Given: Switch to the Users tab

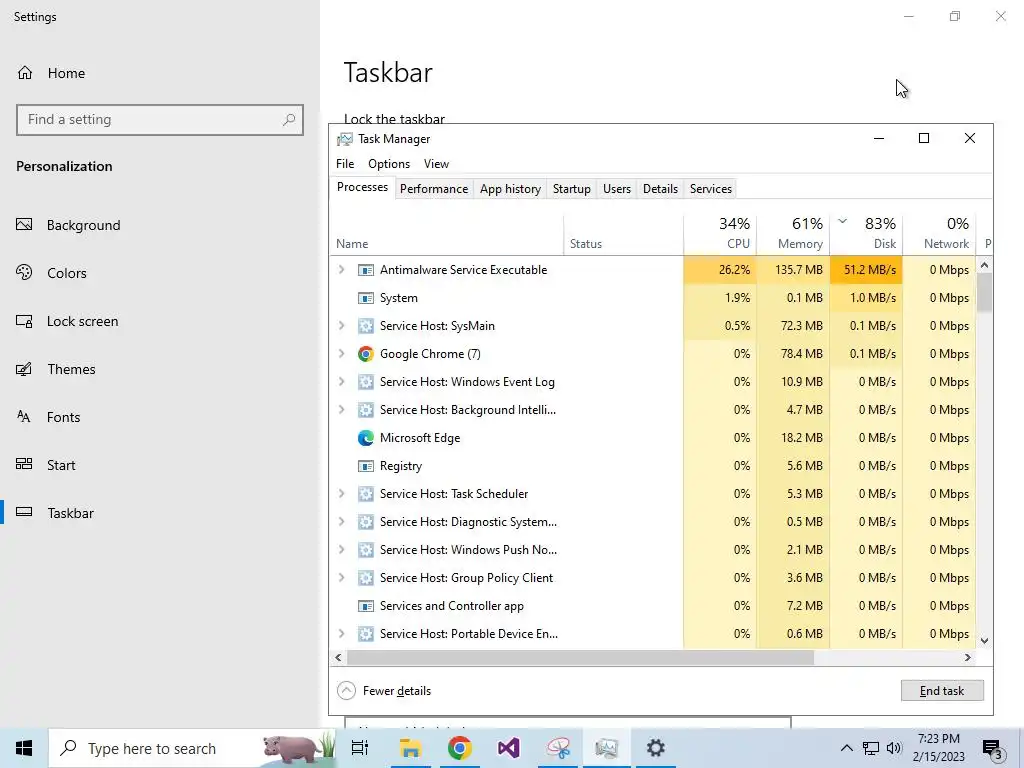Looking at the screenshot, I should 616,189.
